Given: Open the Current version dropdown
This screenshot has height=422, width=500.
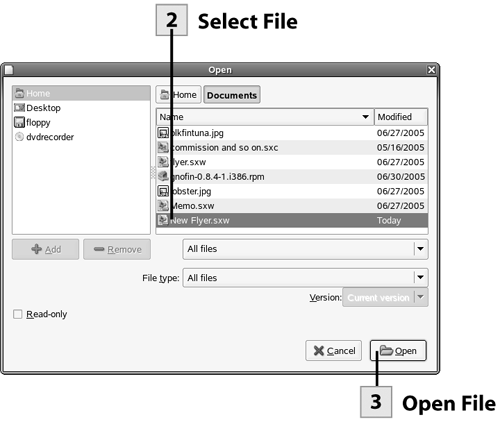Looking at the screenshot, I should pyautogui.click(x=385, y=297).
